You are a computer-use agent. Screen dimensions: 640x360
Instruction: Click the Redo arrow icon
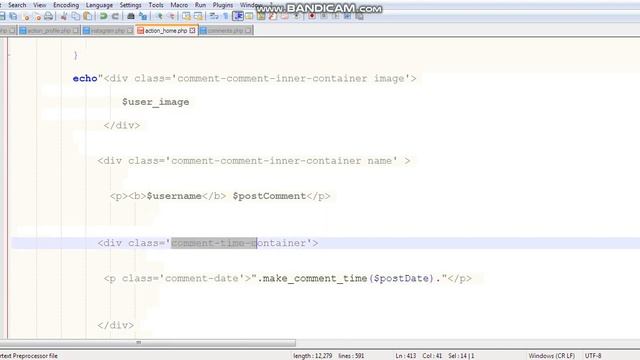(x=115, y=16)
